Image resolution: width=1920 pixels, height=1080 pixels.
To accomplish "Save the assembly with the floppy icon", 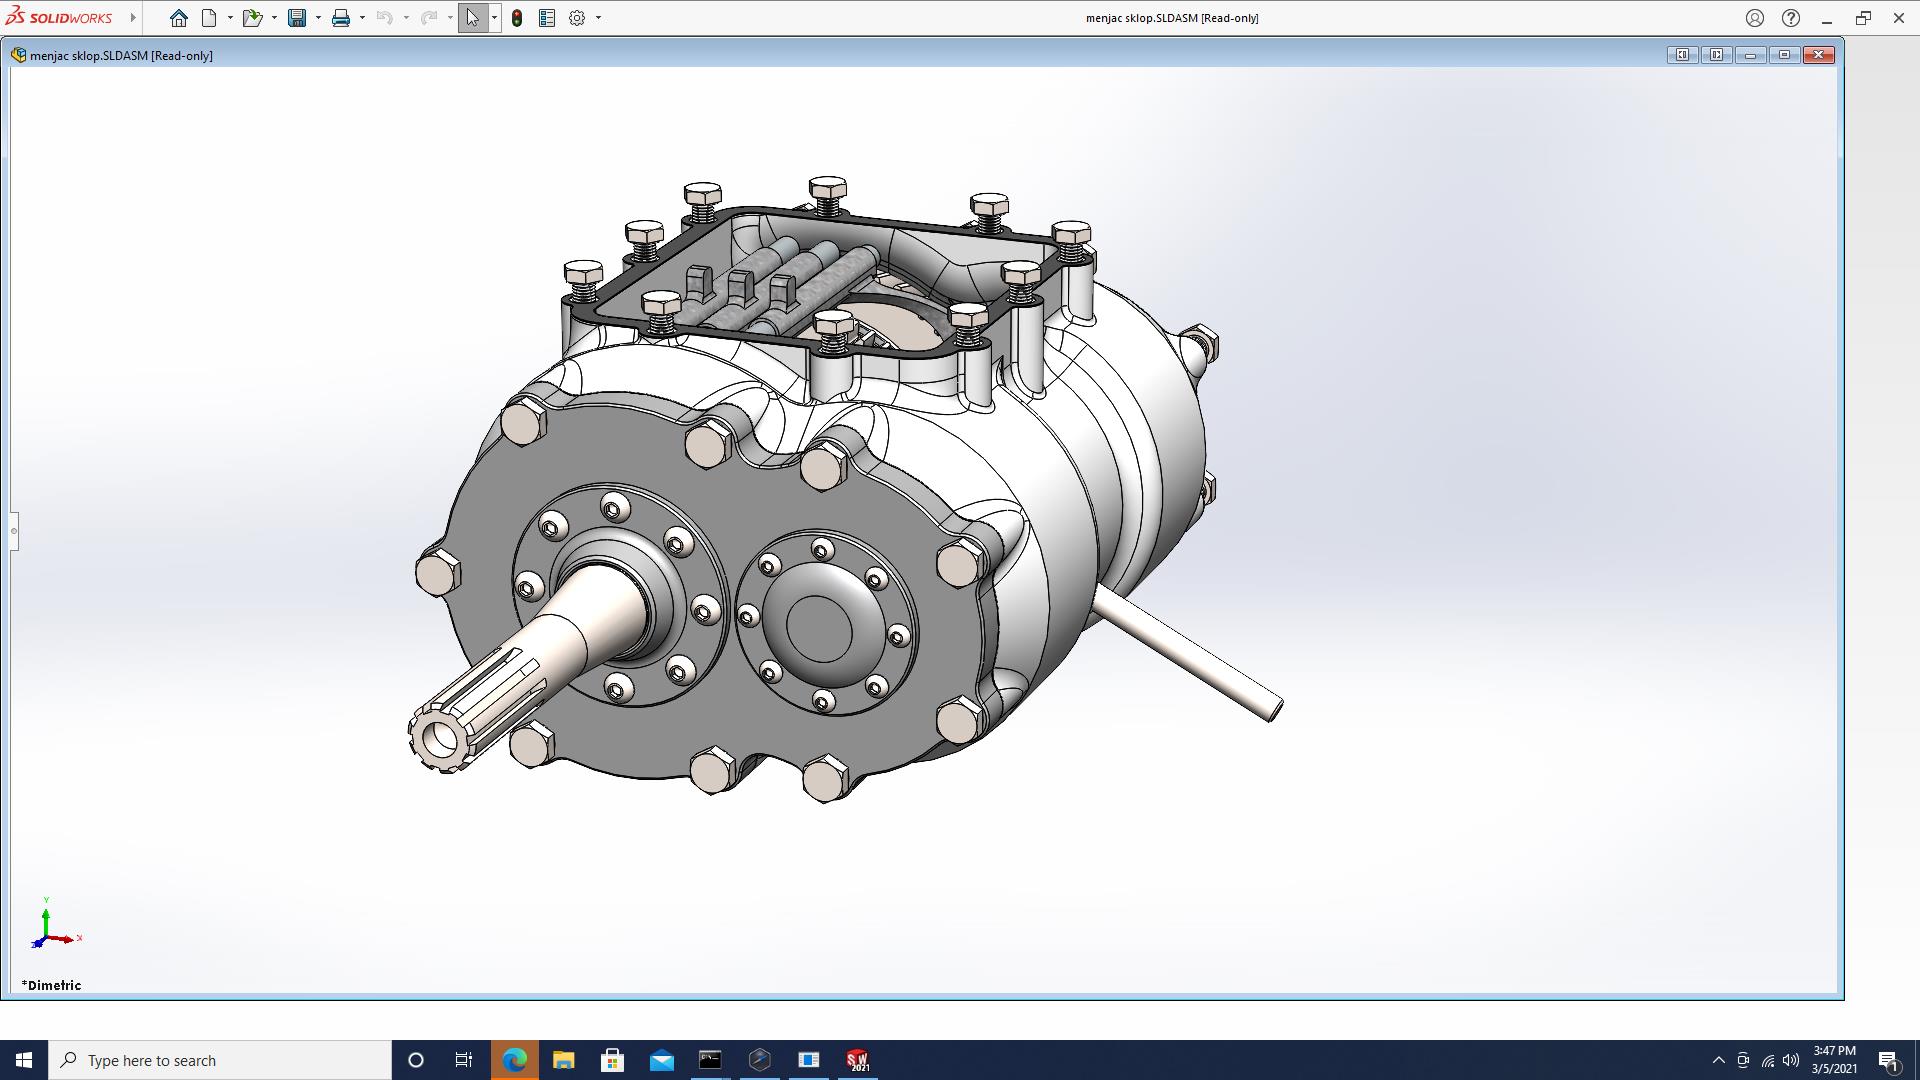I will tap(297, 18).
